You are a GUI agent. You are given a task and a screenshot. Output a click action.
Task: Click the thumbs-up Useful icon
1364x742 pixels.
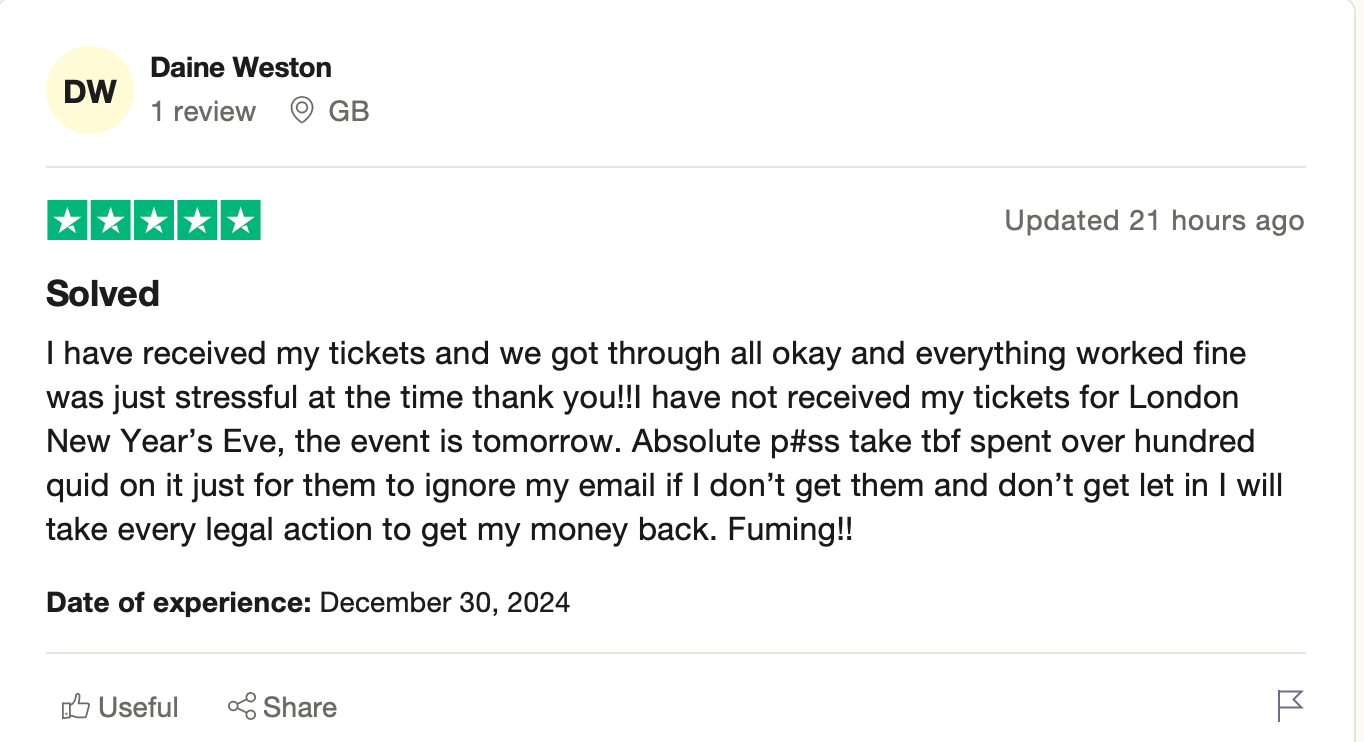click(x=76, y=707)
